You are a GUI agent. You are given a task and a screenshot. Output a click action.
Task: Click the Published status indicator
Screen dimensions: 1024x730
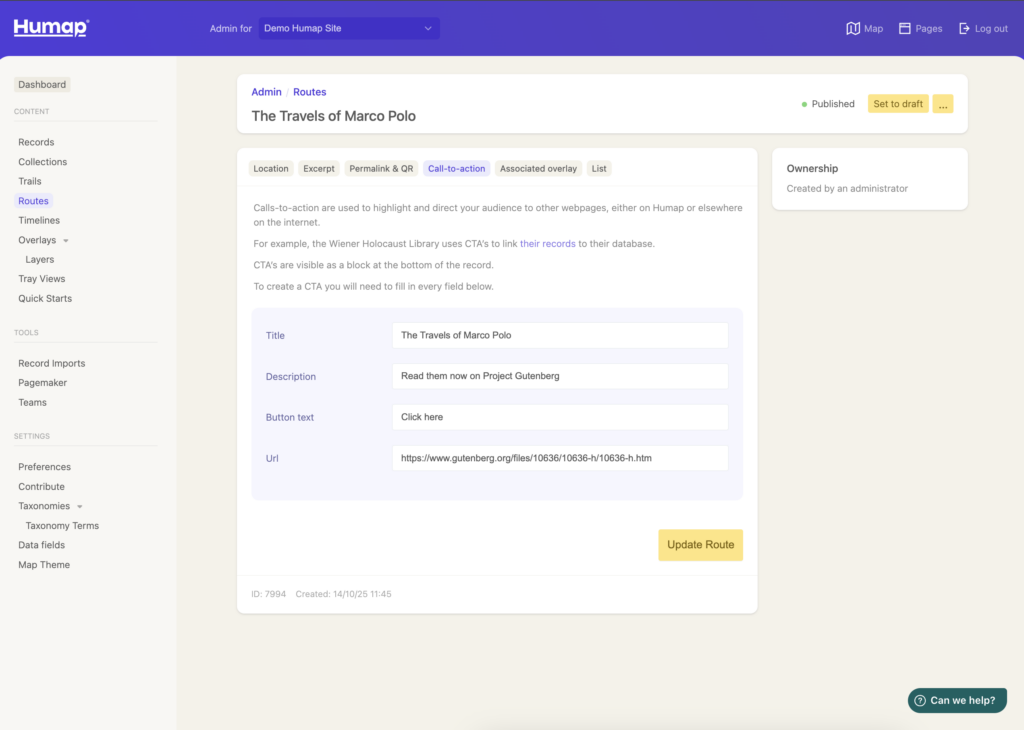pyautogui.click(x=828, y=103)
